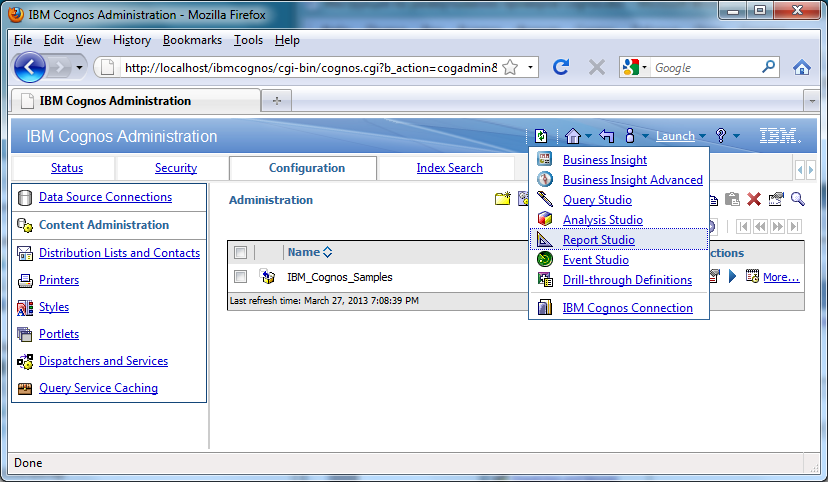Screen dimensions: 828x482
Task: Click the IBM_Cognos_Samples package icon
Action: click(x=268, y=276)
